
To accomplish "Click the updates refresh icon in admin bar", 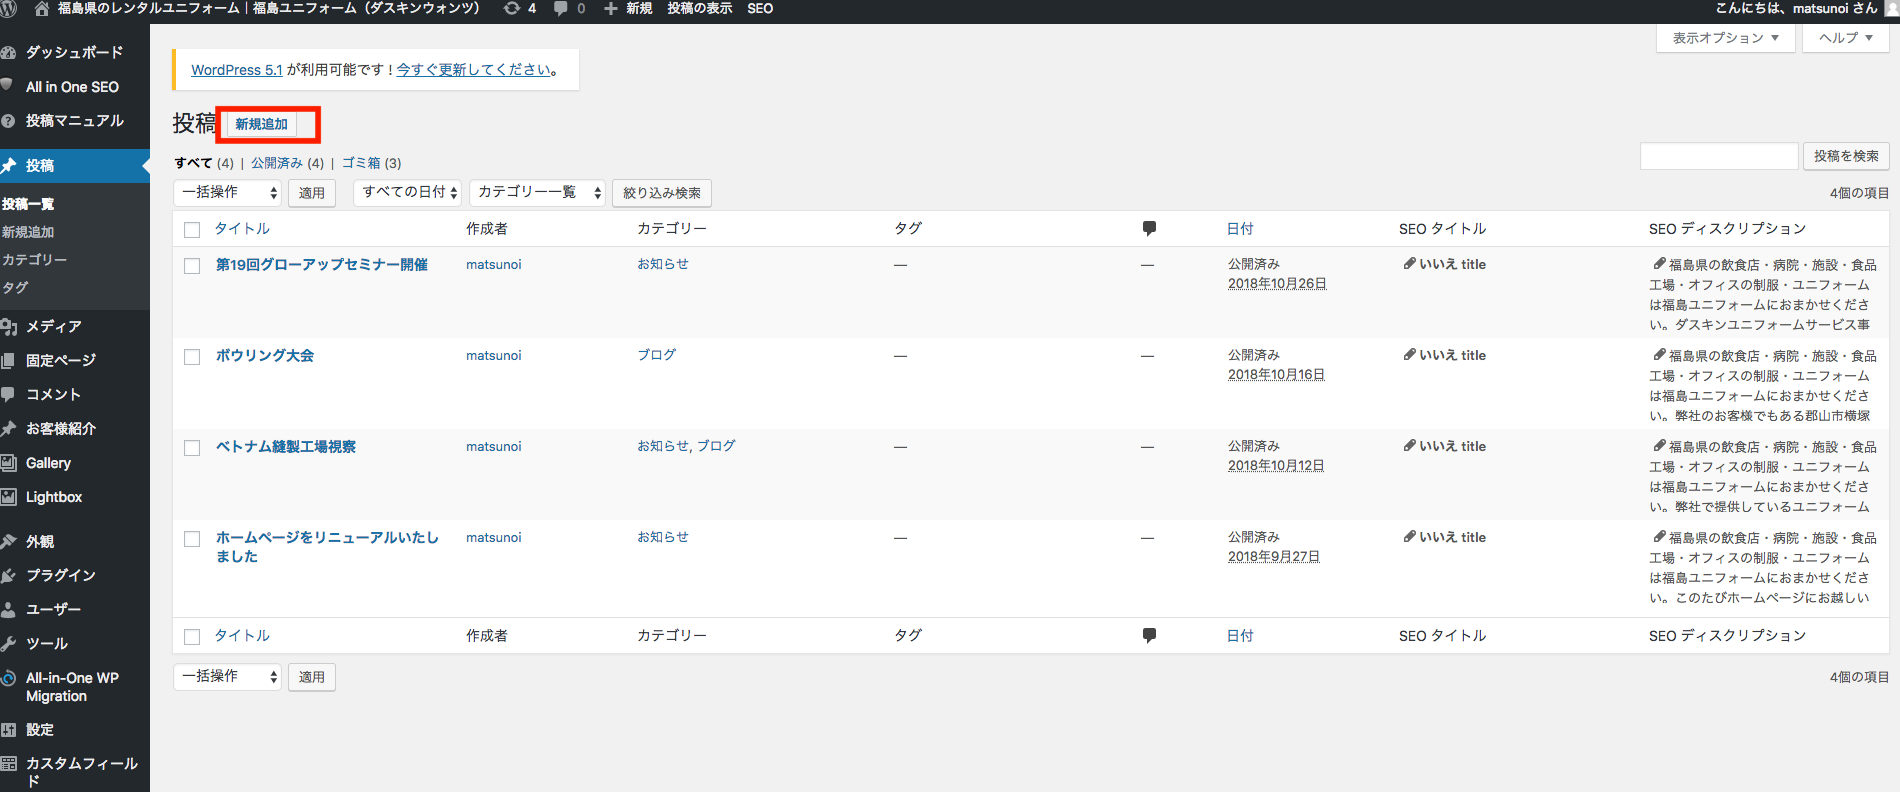I will pos(512,9).
